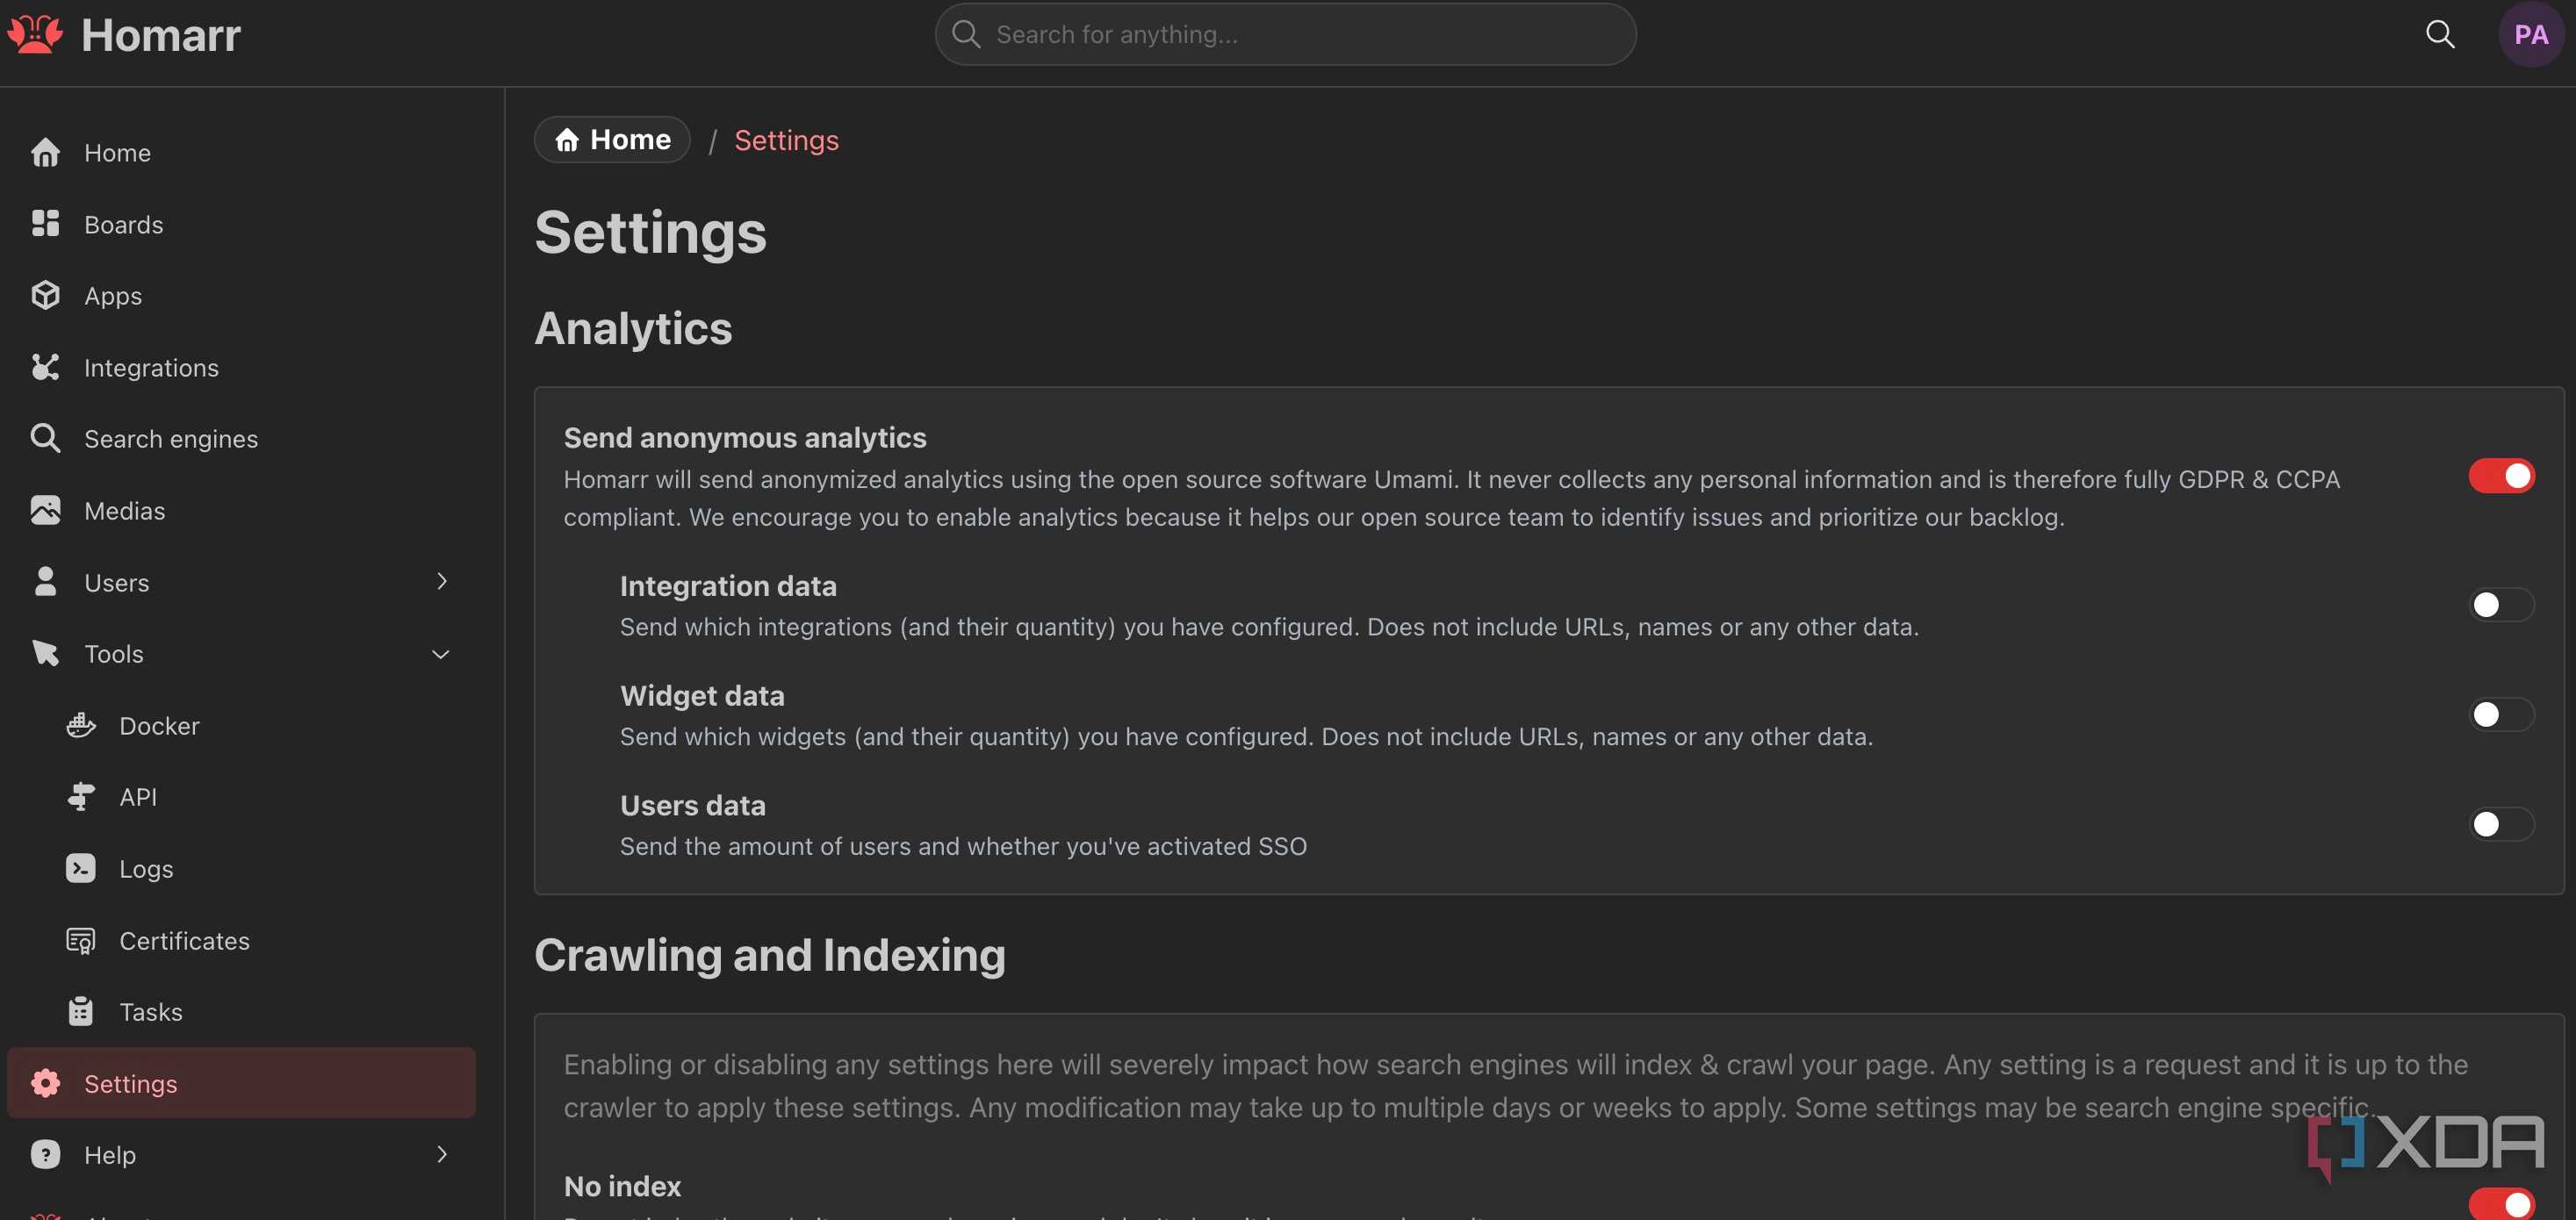Click the Boards grid icon
The image size is (2576, 1220).
[45, 223]
